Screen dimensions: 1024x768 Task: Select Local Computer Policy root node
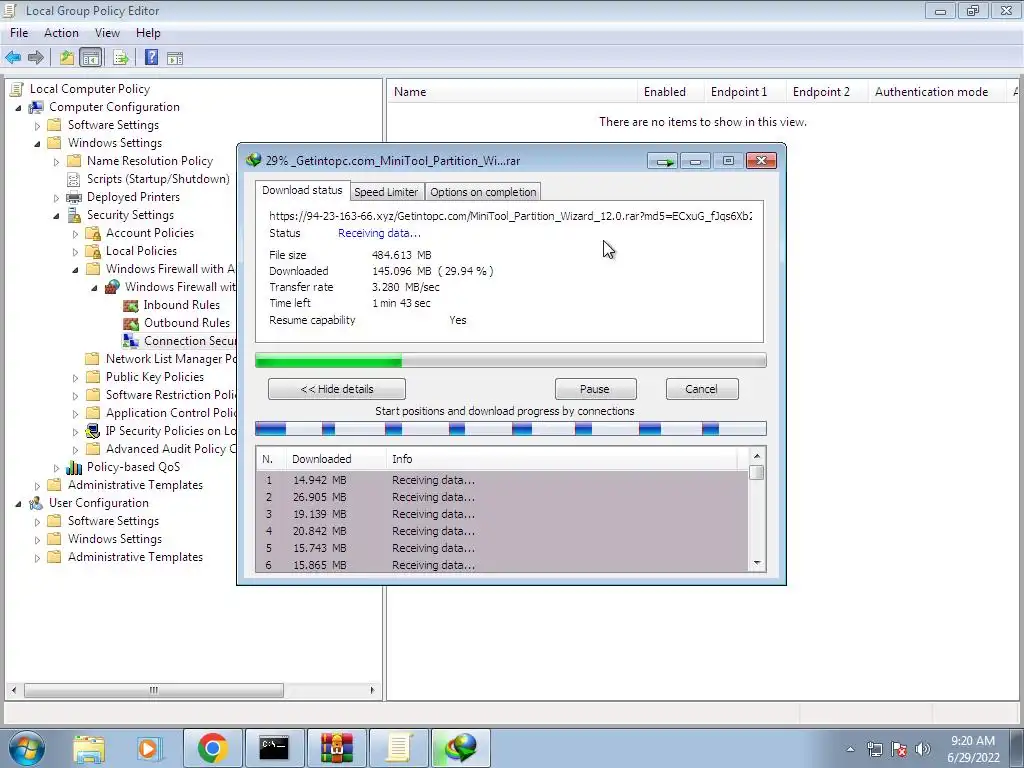[x=89, y=89]
